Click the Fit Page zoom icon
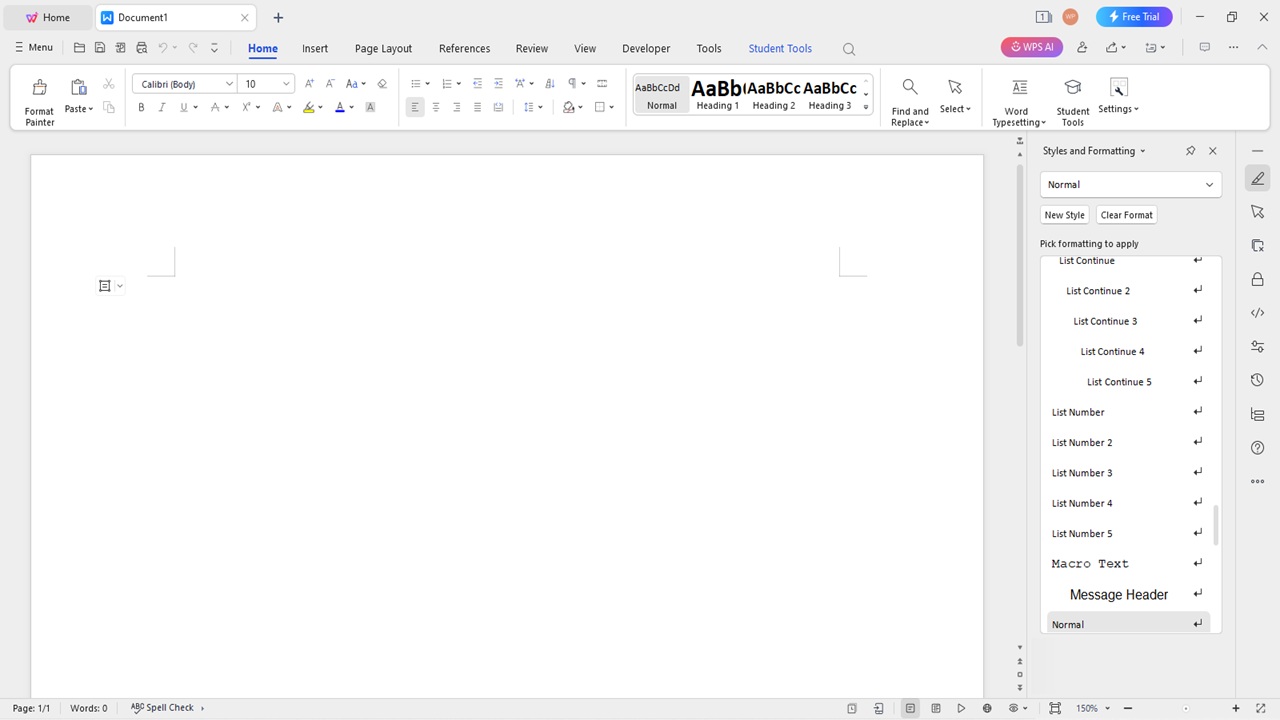Viewport: 1280px width, 720px height. click(x=1055, y=708)
